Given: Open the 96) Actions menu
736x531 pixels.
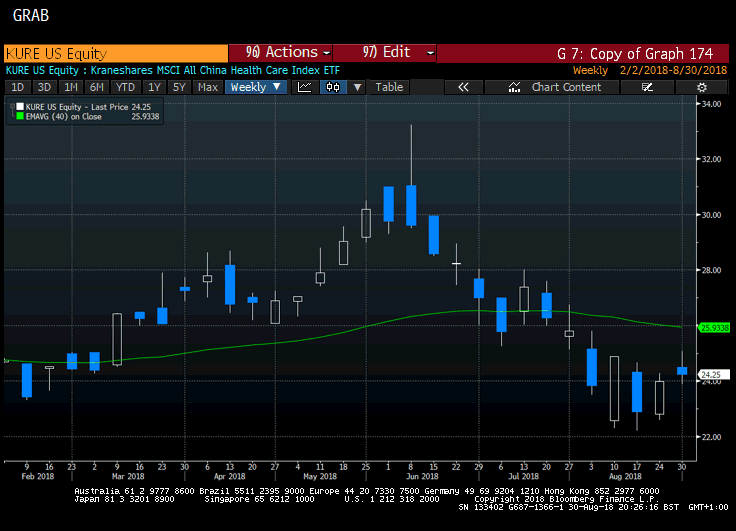Looking at the screenshot, I should coord(281,53).
